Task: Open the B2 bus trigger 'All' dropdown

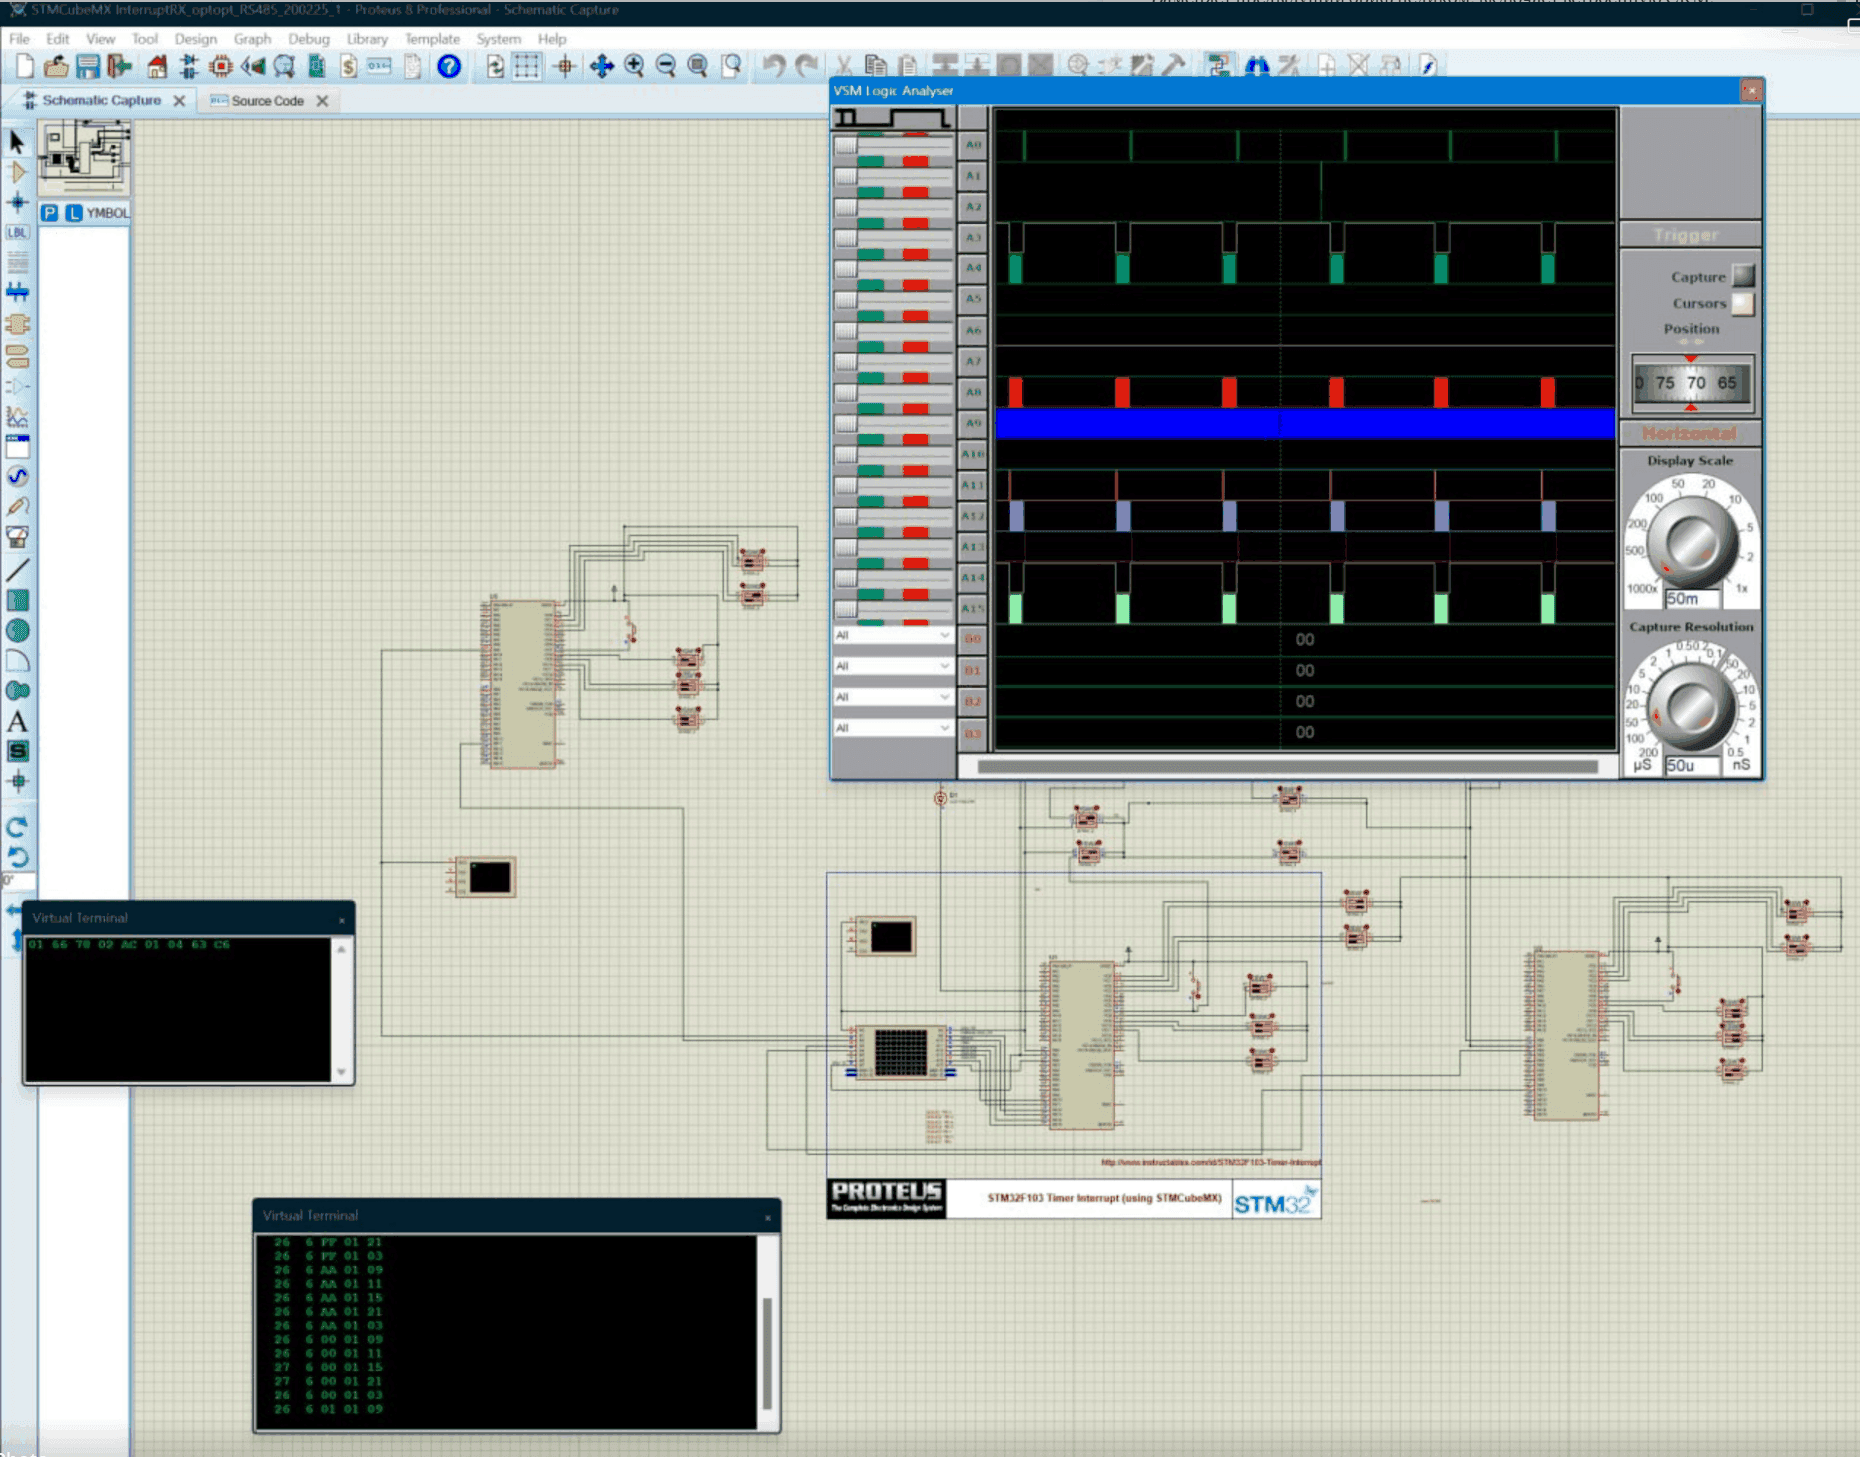Action: pyautogui.click(x=892, y=697)
